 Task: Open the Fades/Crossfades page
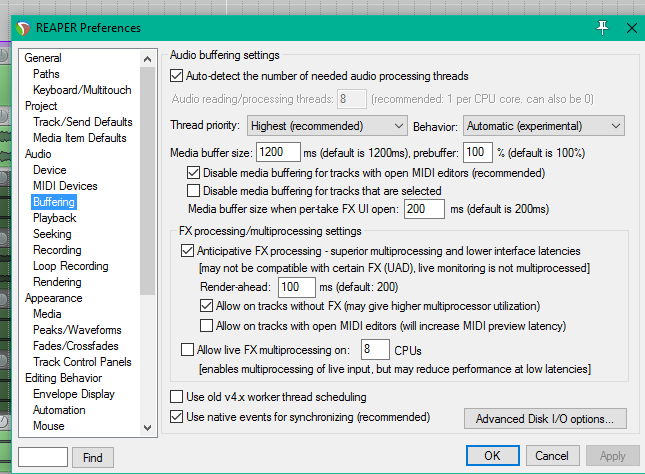coord(76,346)
